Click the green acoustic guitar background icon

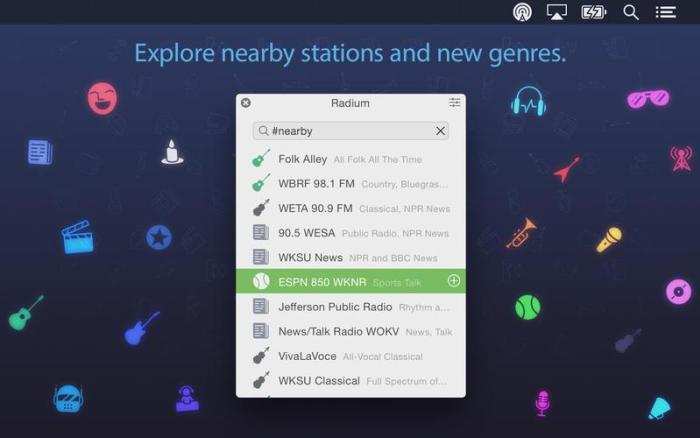click(26, 313)
